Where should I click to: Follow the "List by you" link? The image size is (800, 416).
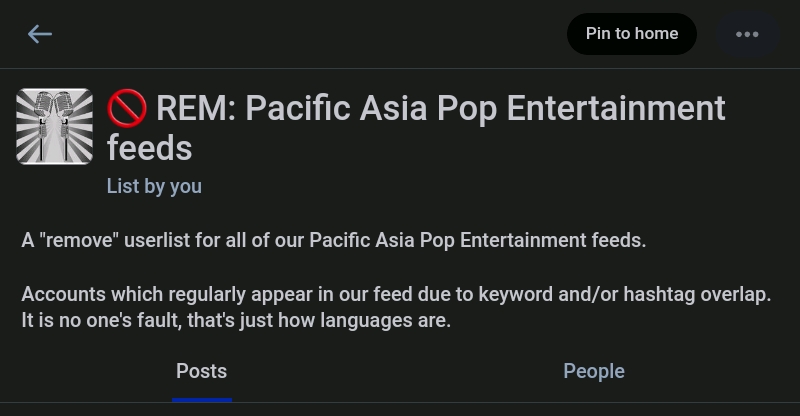pos(154,186)
